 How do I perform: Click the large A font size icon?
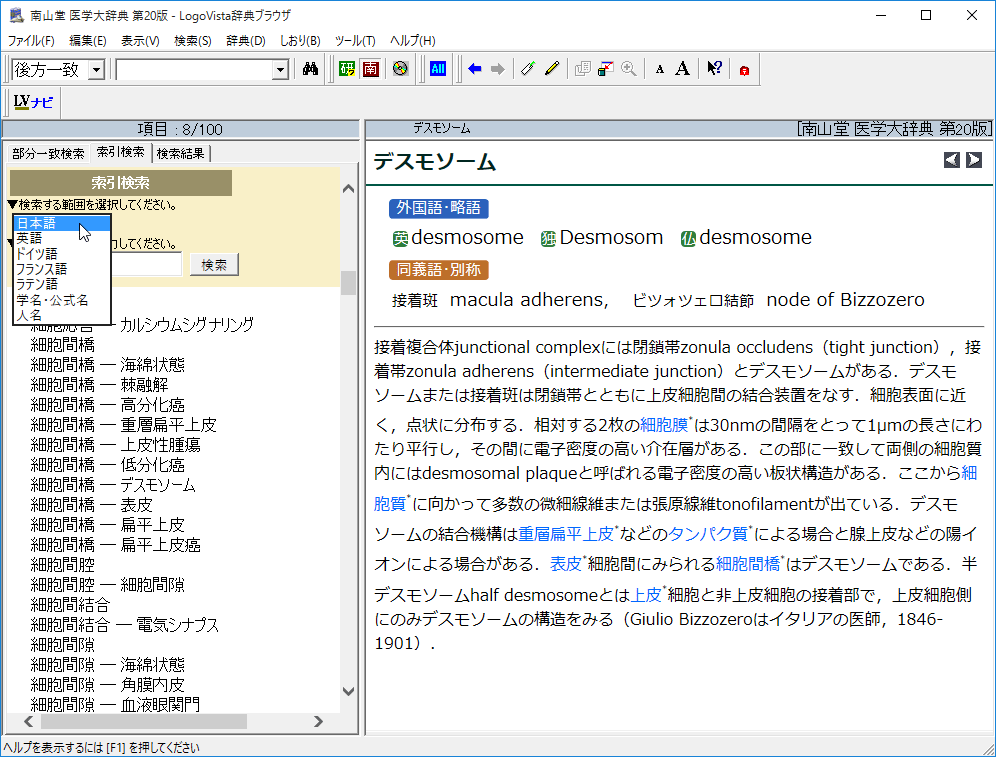click(682, 69)
